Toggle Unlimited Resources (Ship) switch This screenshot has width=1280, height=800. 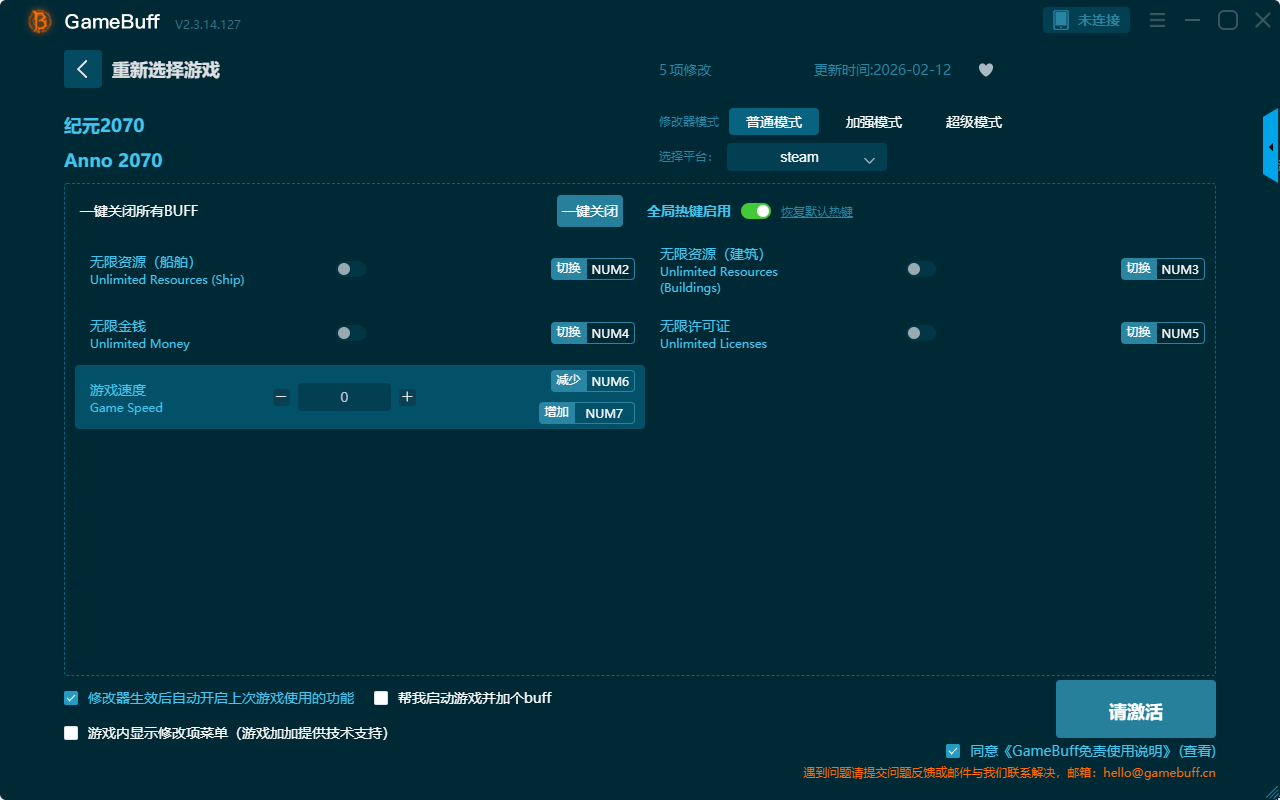(x=351, y=269)
